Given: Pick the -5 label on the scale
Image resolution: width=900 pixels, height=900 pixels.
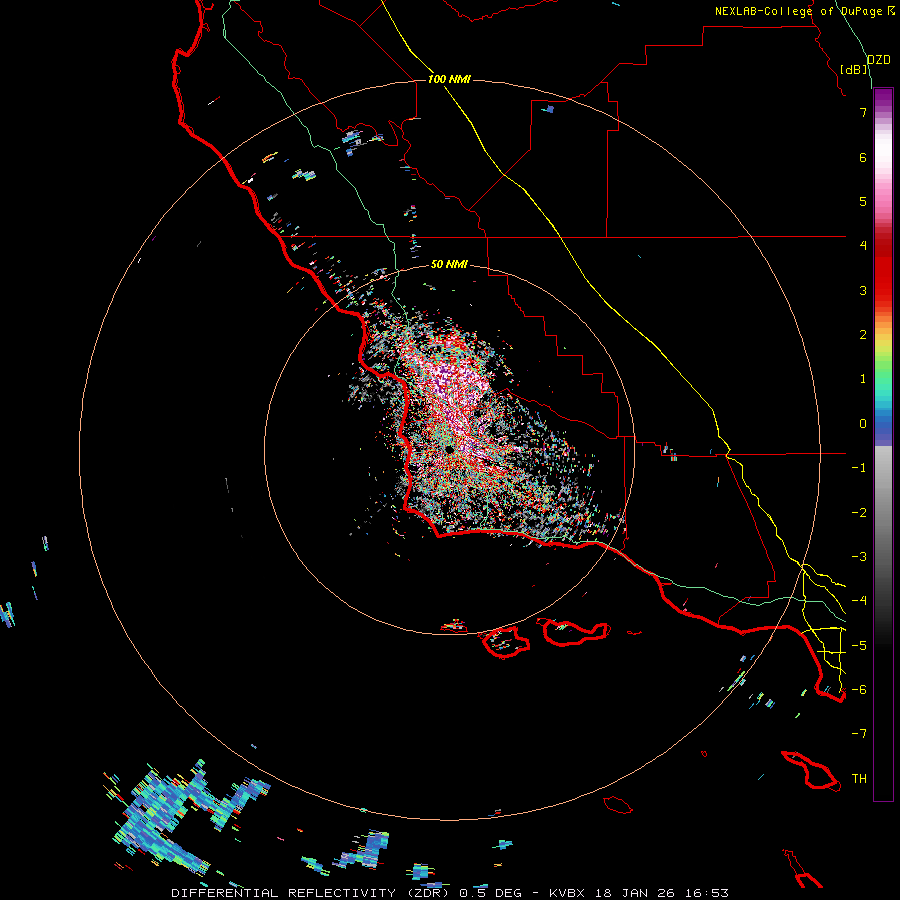Looking at the screenshot, I should point(859,646).
